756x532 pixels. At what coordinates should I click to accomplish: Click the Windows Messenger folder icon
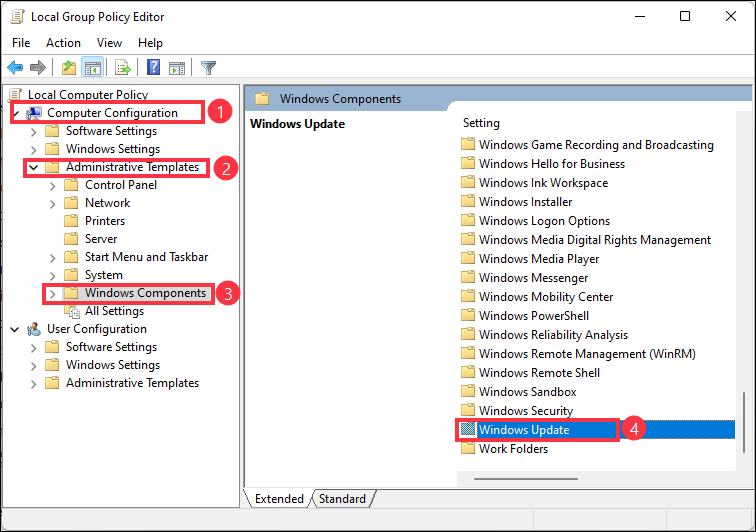(x=468, y=277)
